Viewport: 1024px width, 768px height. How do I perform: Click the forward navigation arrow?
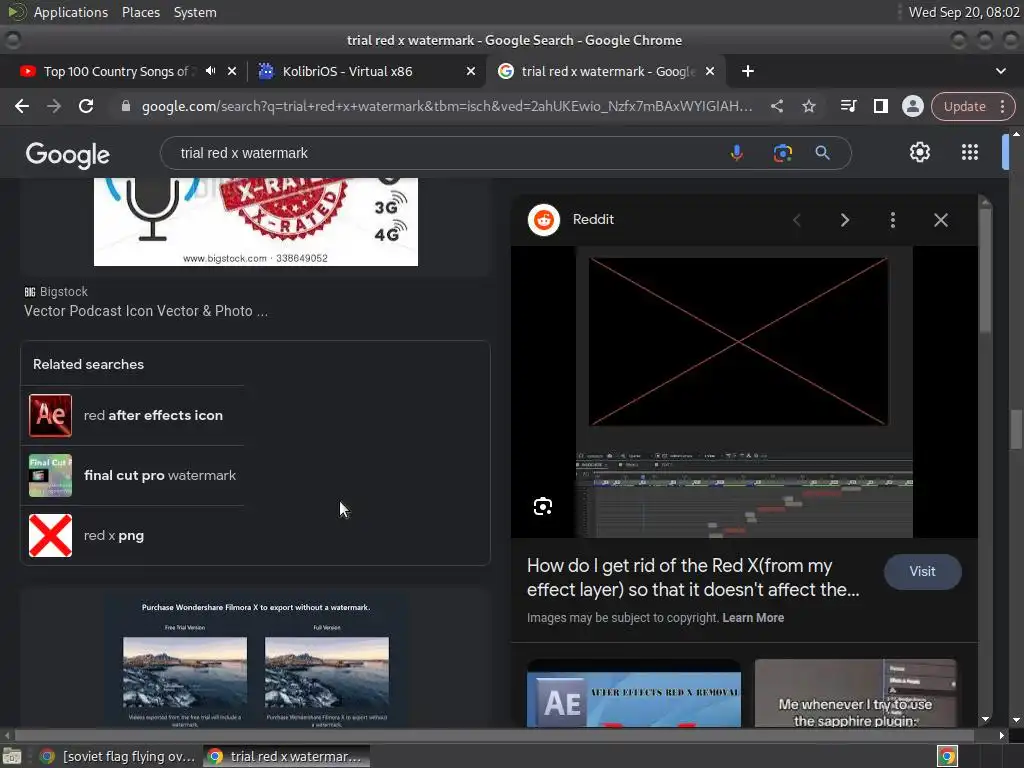coord(54,106)
